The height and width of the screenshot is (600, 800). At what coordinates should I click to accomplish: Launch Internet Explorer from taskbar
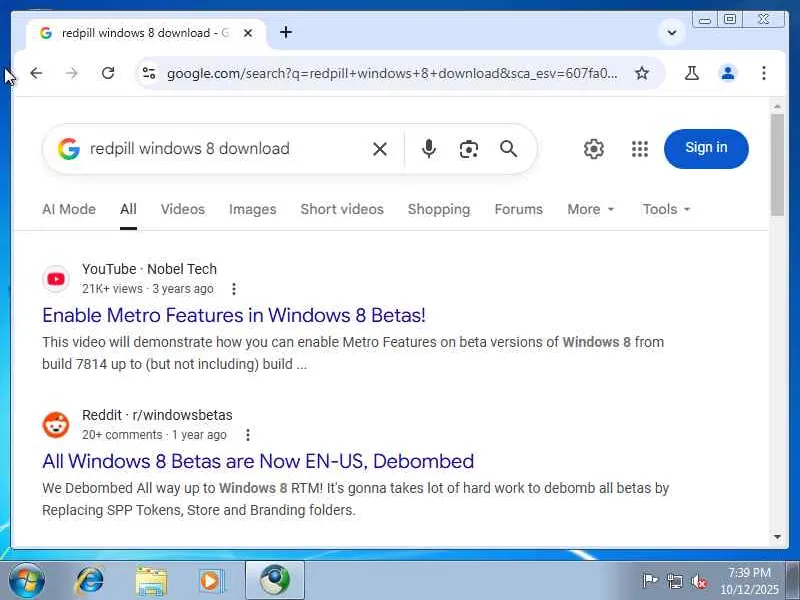[x=90, y=581]
